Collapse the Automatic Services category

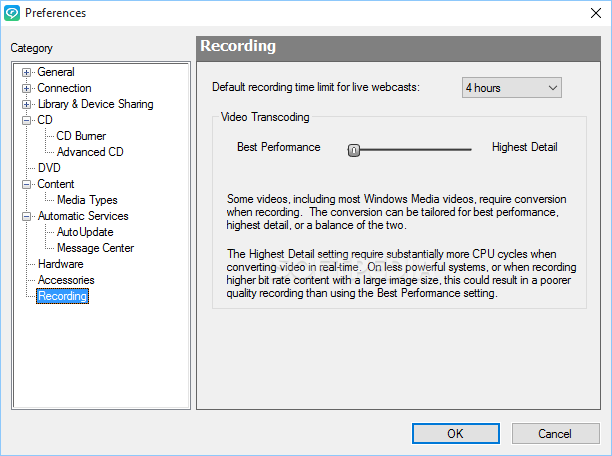tap(26, 217)
